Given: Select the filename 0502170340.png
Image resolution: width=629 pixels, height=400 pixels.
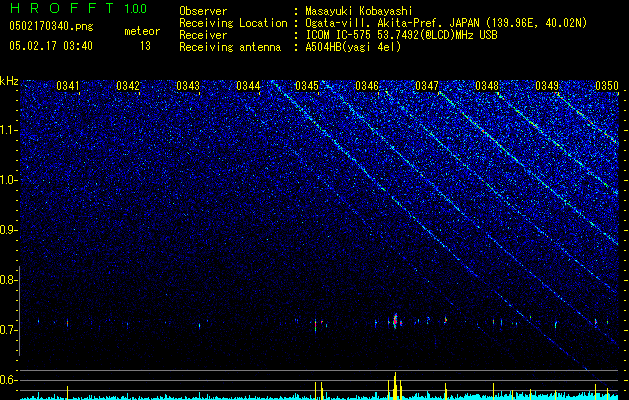Looking at the screenshot, I should (x=51, y=26).
